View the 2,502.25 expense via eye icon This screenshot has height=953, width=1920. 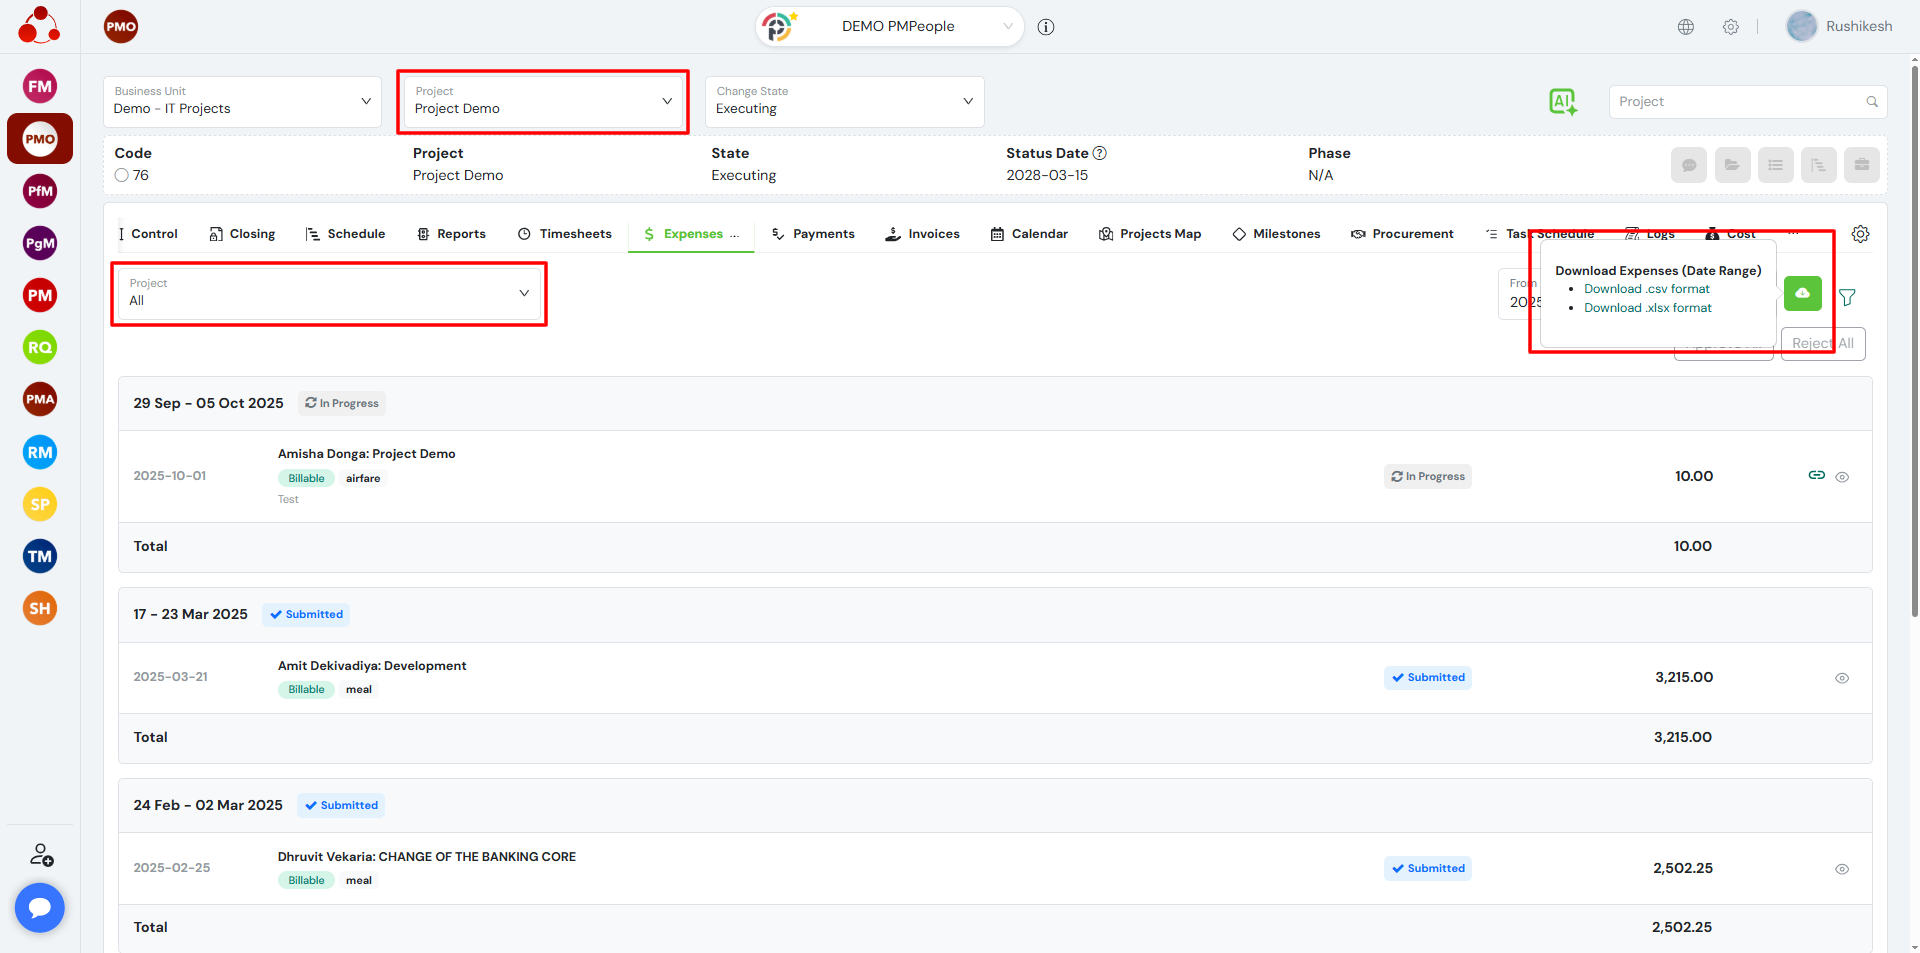[1841, 869]
